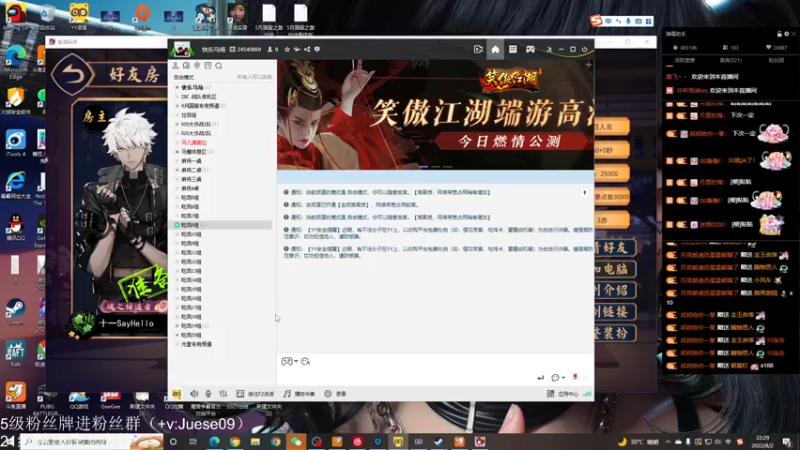
Task: Expand the 6月国服专用频道 tree node
Action: pyautogui.click(x=177, y=106)
